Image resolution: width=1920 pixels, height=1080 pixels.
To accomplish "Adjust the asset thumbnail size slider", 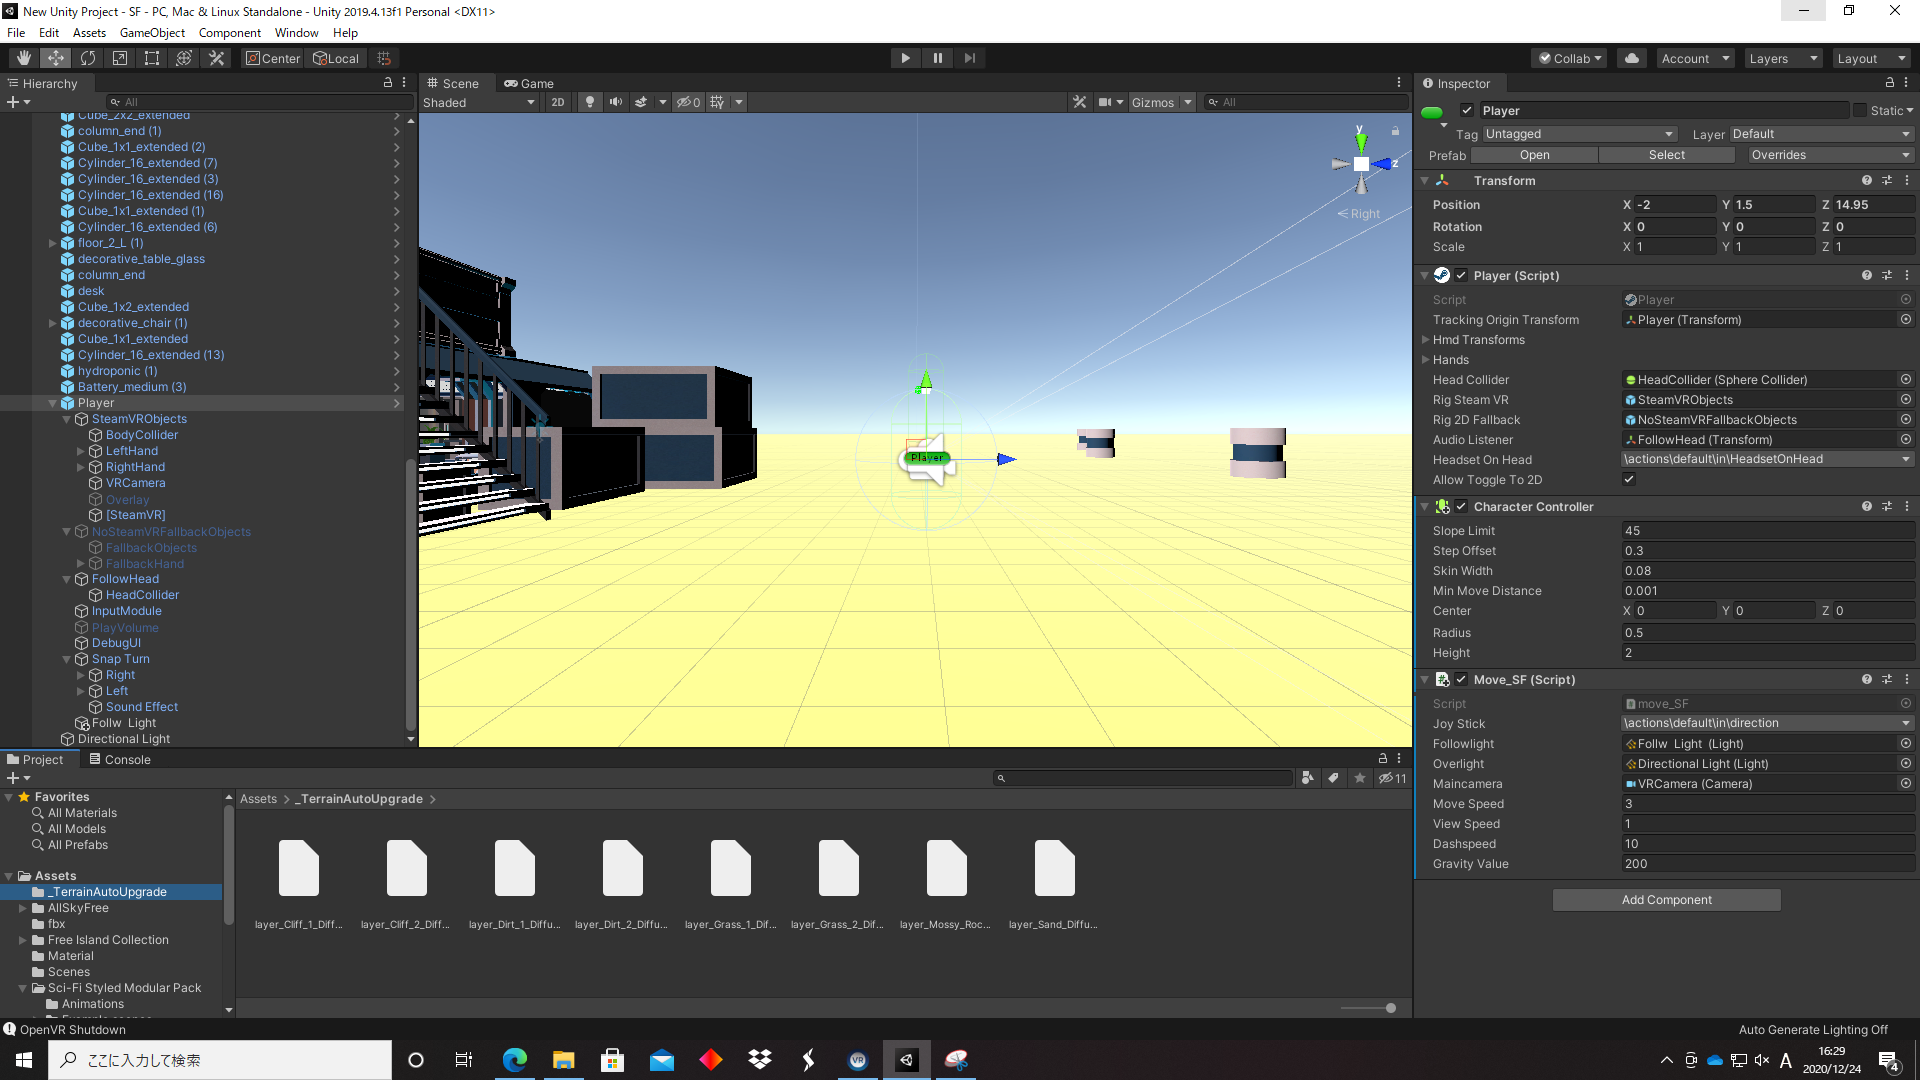I will coord(1390,1008).
